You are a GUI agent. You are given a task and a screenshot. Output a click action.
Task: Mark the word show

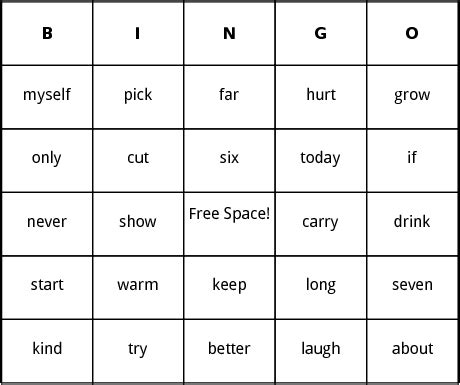138,222
